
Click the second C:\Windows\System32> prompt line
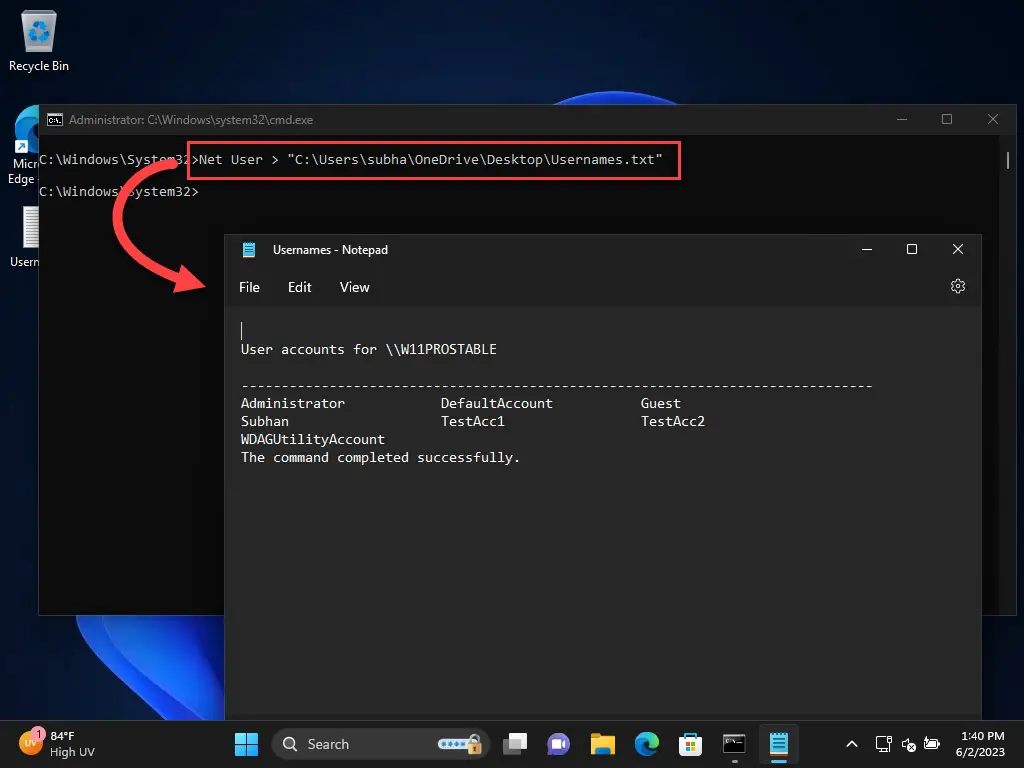click(119, 191)
